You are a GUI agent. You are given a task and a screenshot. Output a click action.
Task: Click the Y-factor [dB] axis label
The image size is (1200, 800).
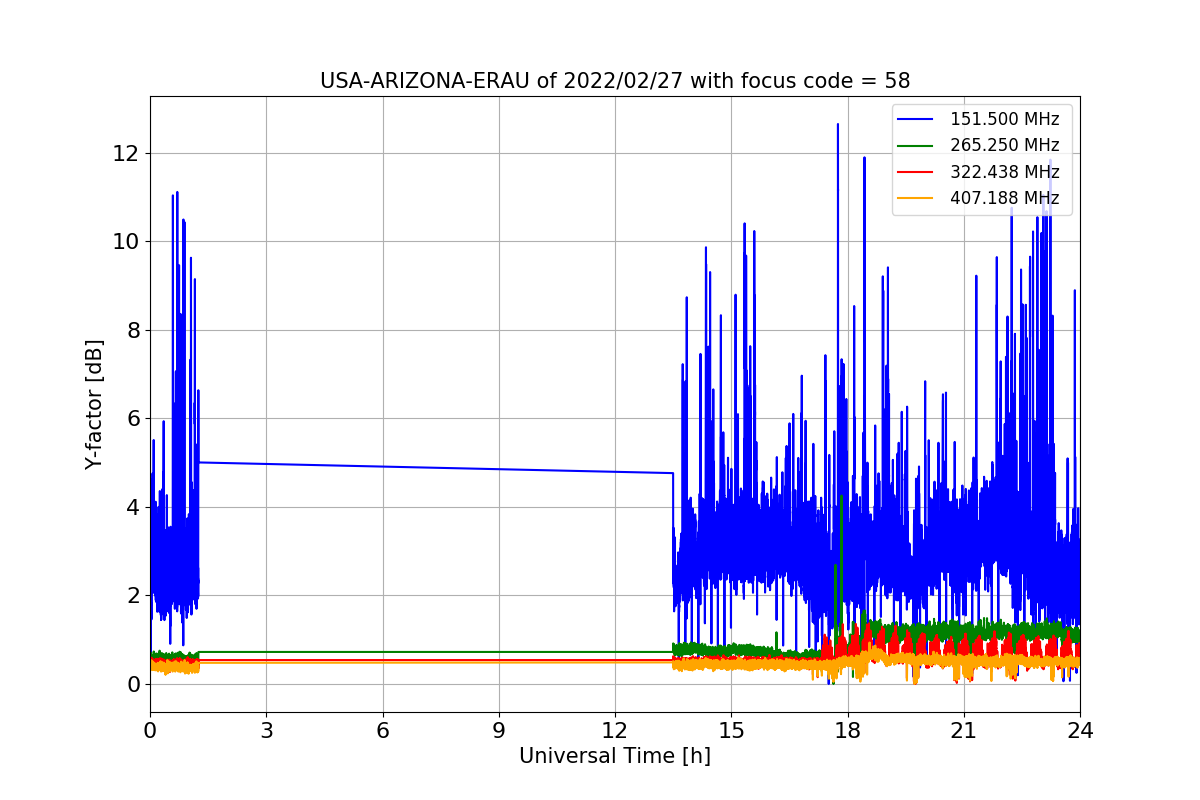click(95, 404)
